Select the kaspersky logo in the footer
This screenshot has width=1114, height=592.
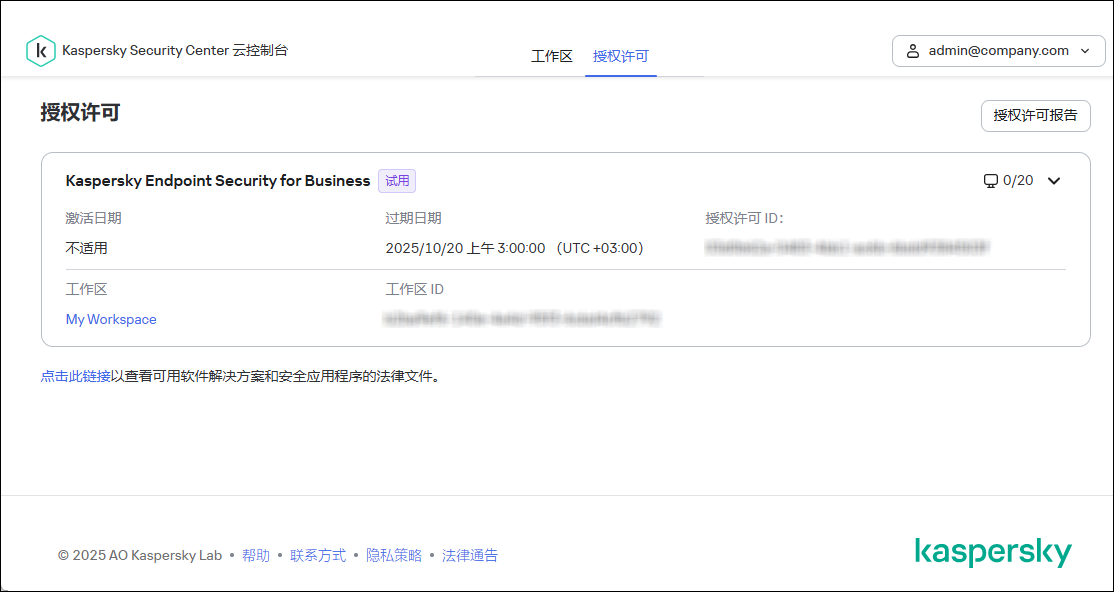coord(993,550)
